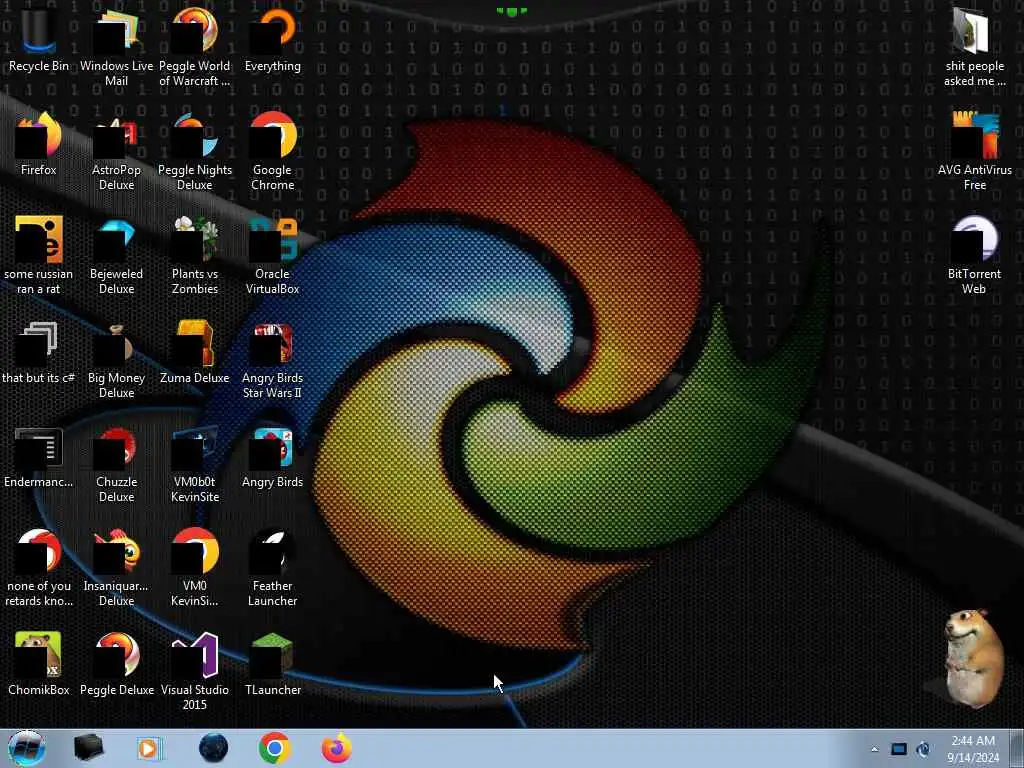Screen dimensions: 1024x768
Task: Click the monitor icon in system tray
Action: click(899, 749)
